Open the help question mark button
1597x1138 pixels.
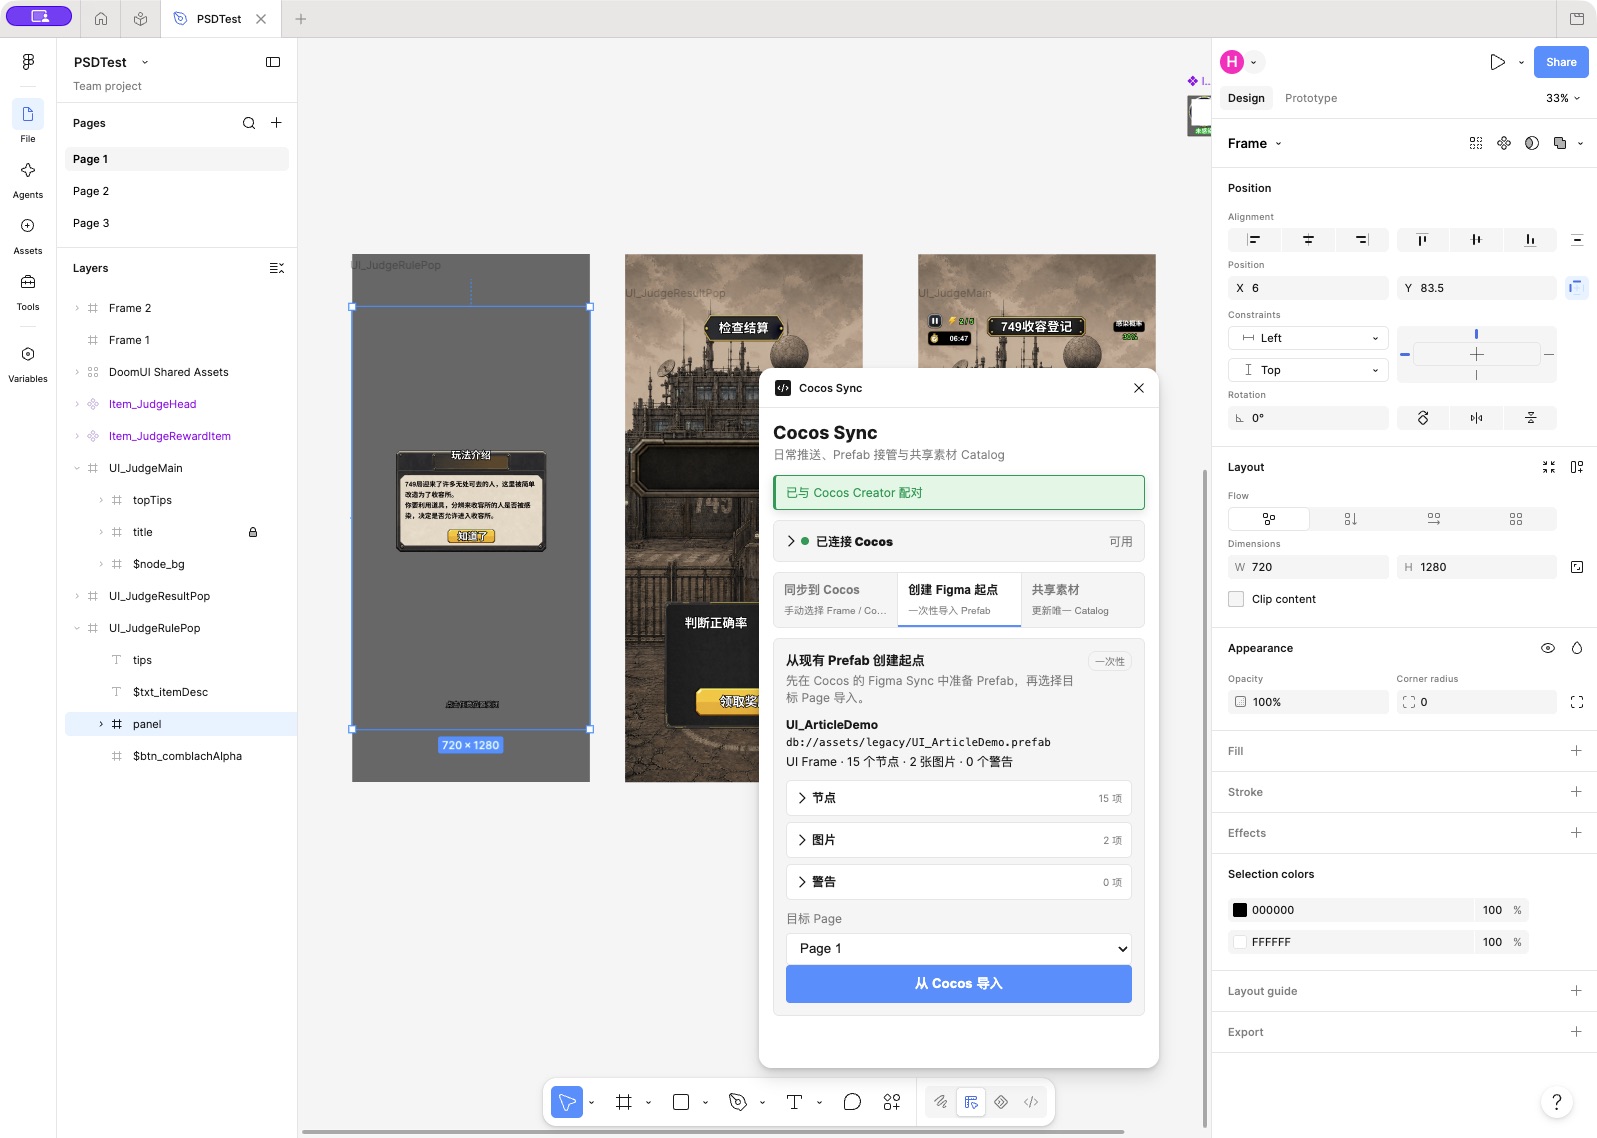[x=1556, y=1102]
